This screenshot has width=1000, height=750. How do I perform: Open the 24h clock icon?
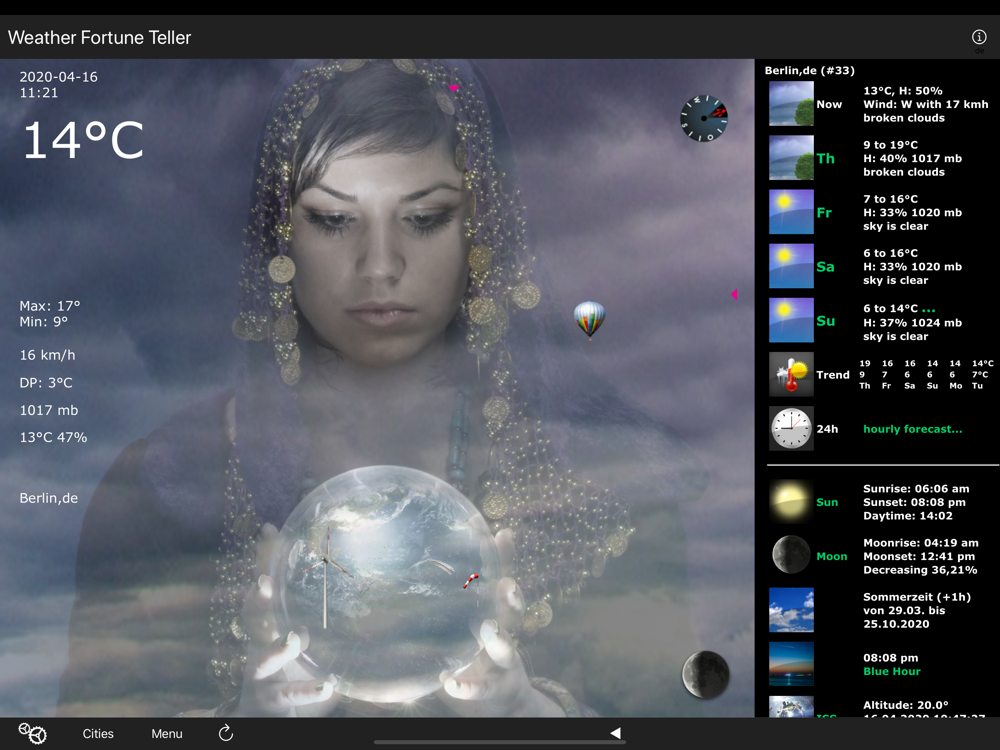tap(791, 429)
